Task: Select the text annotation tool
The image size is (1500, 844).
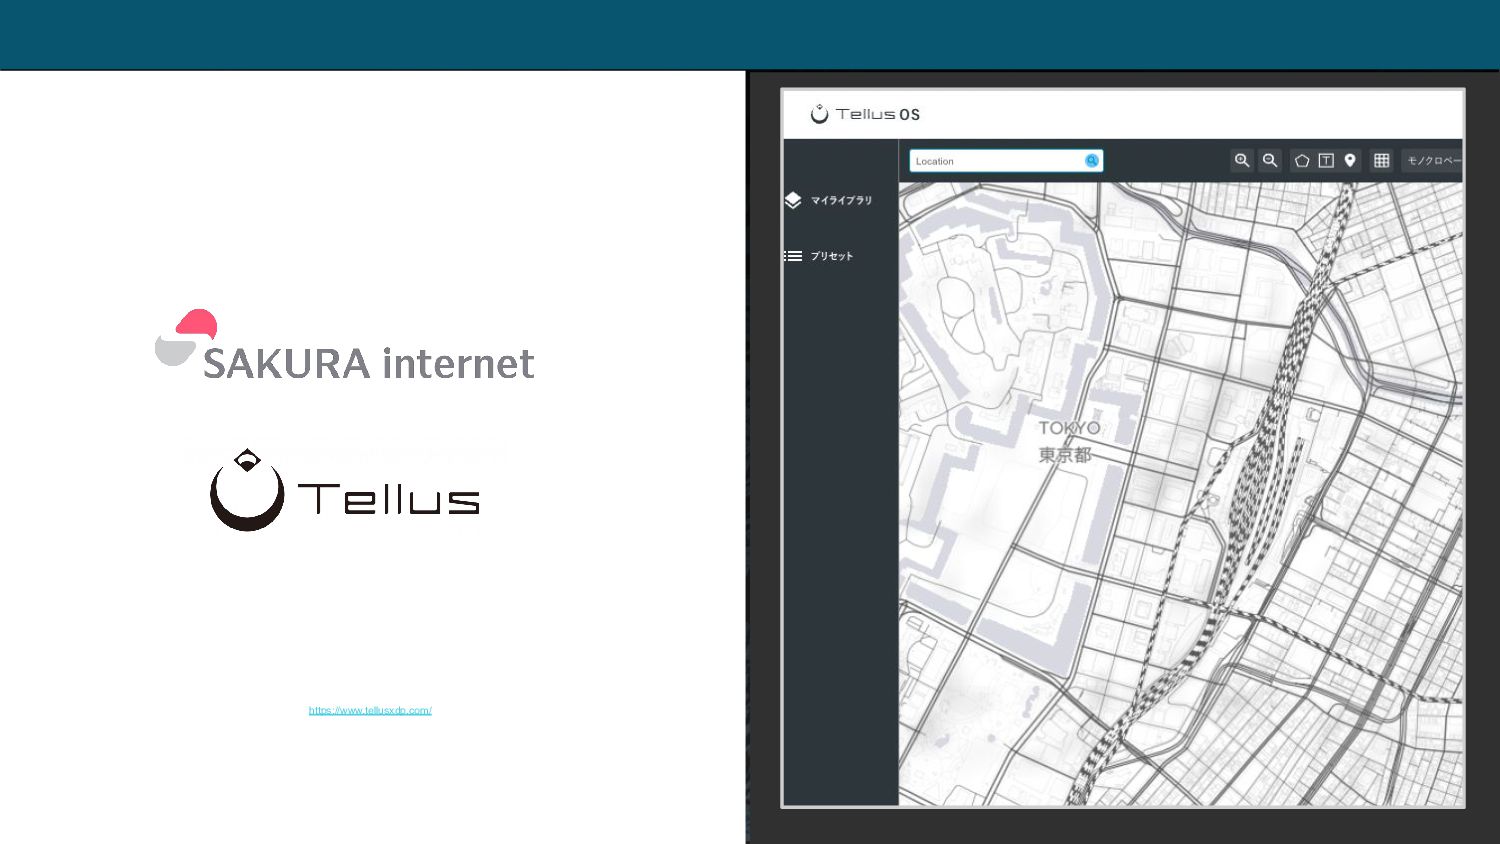Action: 1326,160
